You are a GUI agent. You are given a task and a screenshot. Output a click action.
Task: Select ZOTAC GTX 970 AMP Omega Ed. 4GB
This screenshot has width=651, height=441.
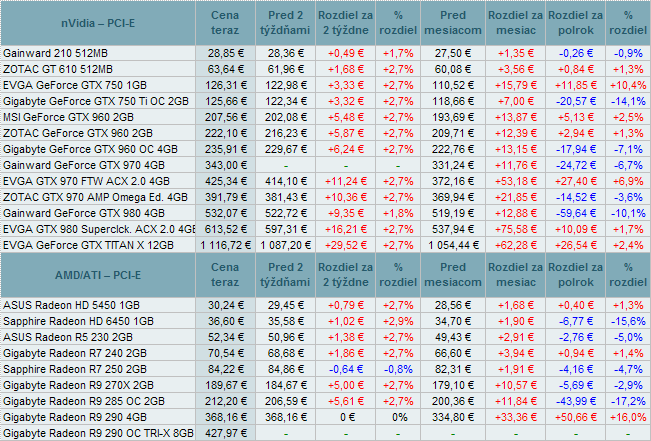tap(95, 197)
